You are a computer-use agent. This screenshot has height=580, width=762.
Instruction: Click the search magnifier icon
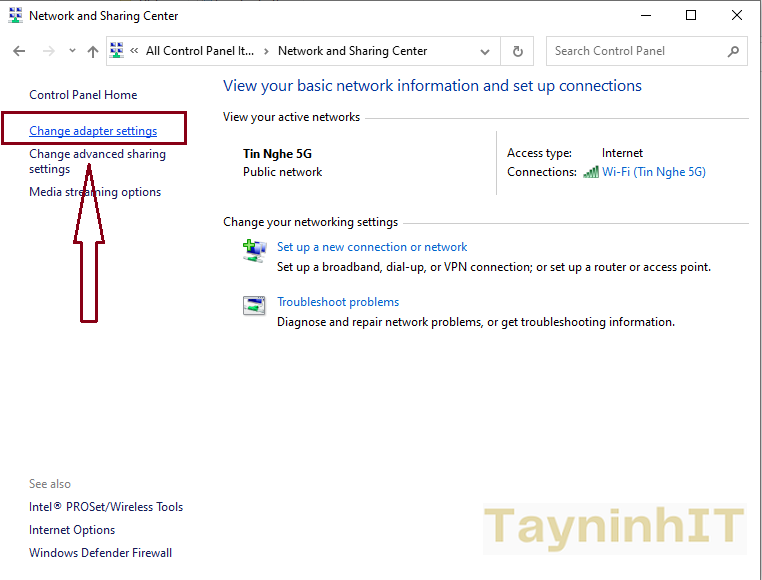coord(733,51)
